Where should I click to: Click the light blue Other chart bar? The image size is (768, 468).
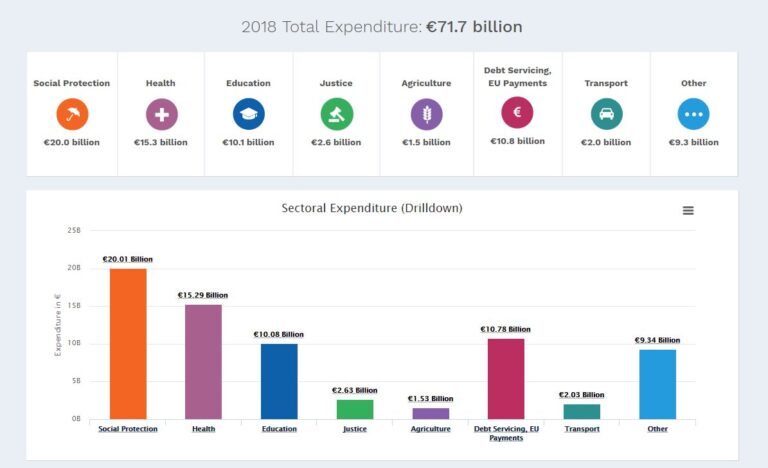[657, 383]
